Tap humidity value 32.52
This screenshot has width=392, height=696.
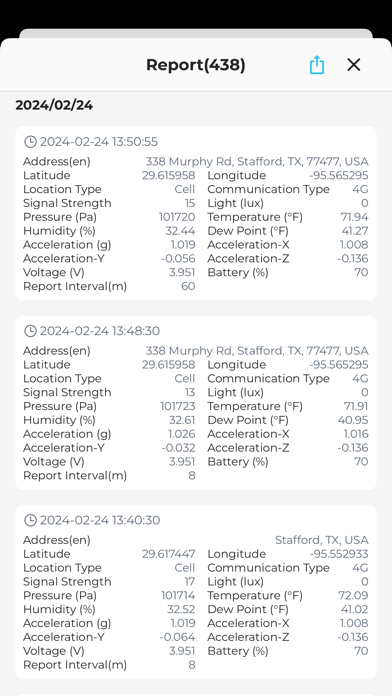181,609
